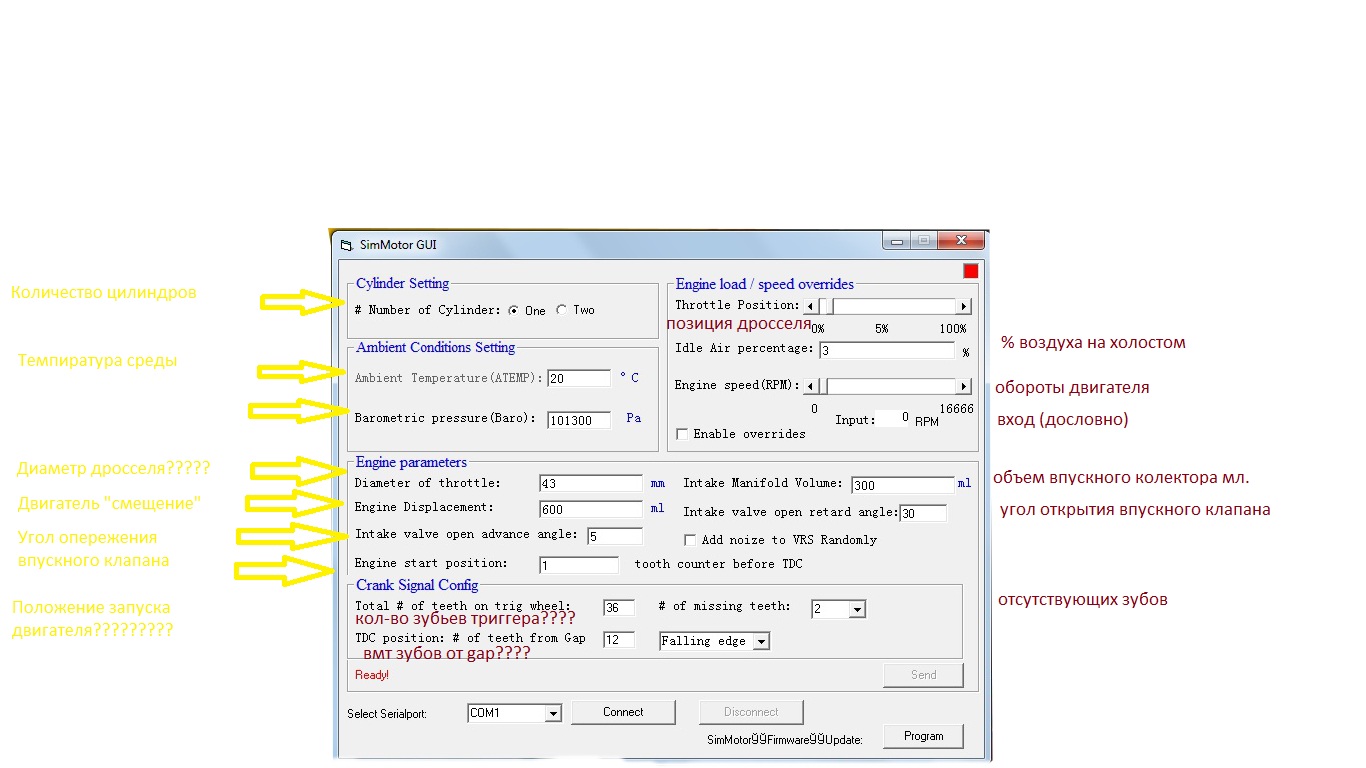Click the Engine speed left arrow
The height and width of the screenshot is (768, 1366).
click(x=810, y=387)
